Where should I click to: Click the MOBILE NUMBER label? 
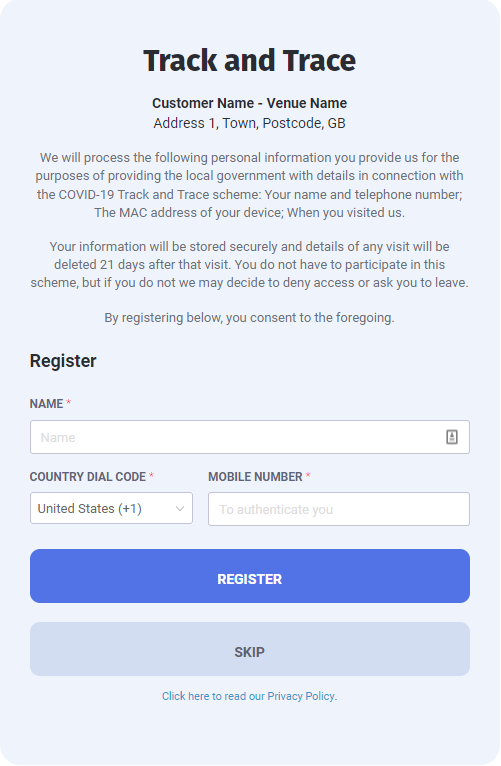click(255, 477)
